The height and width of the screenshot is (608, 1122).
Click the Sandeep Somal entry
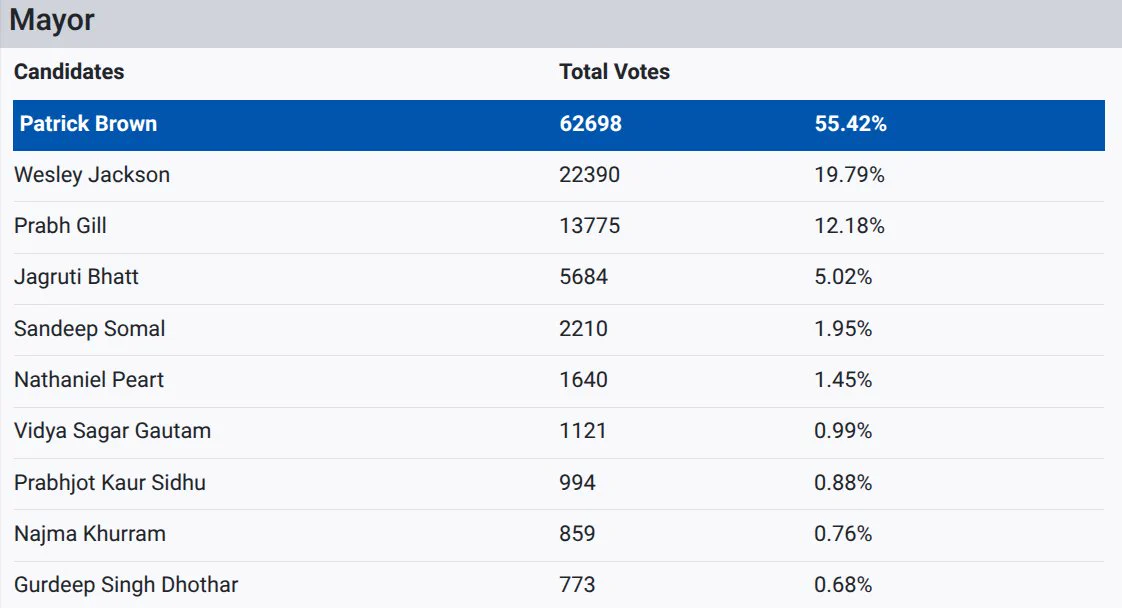pos(89,329)
